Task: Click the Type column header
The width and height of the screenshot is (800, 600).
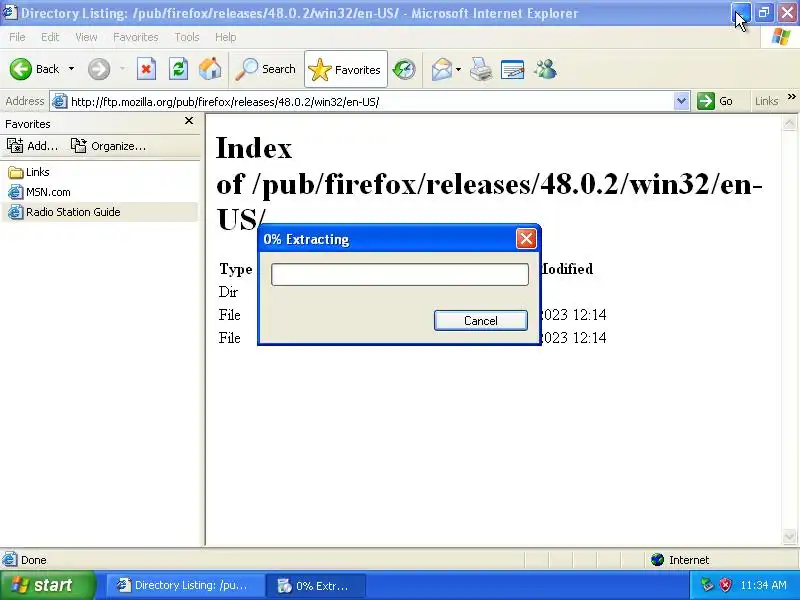Action: 236,269
